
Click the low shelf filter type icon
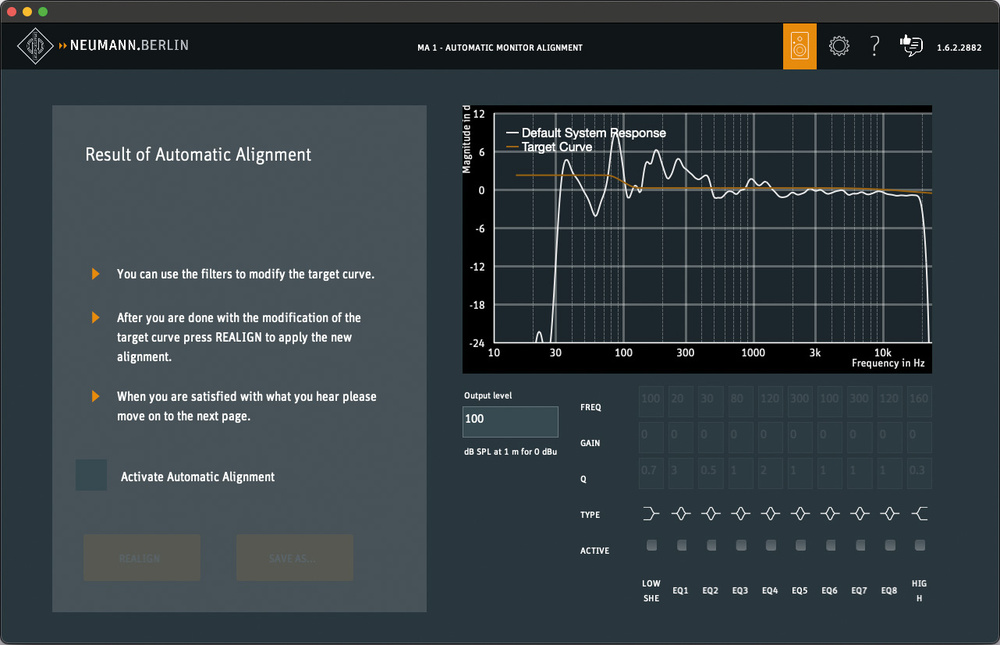pyautogui.click(x=651, y=514)
